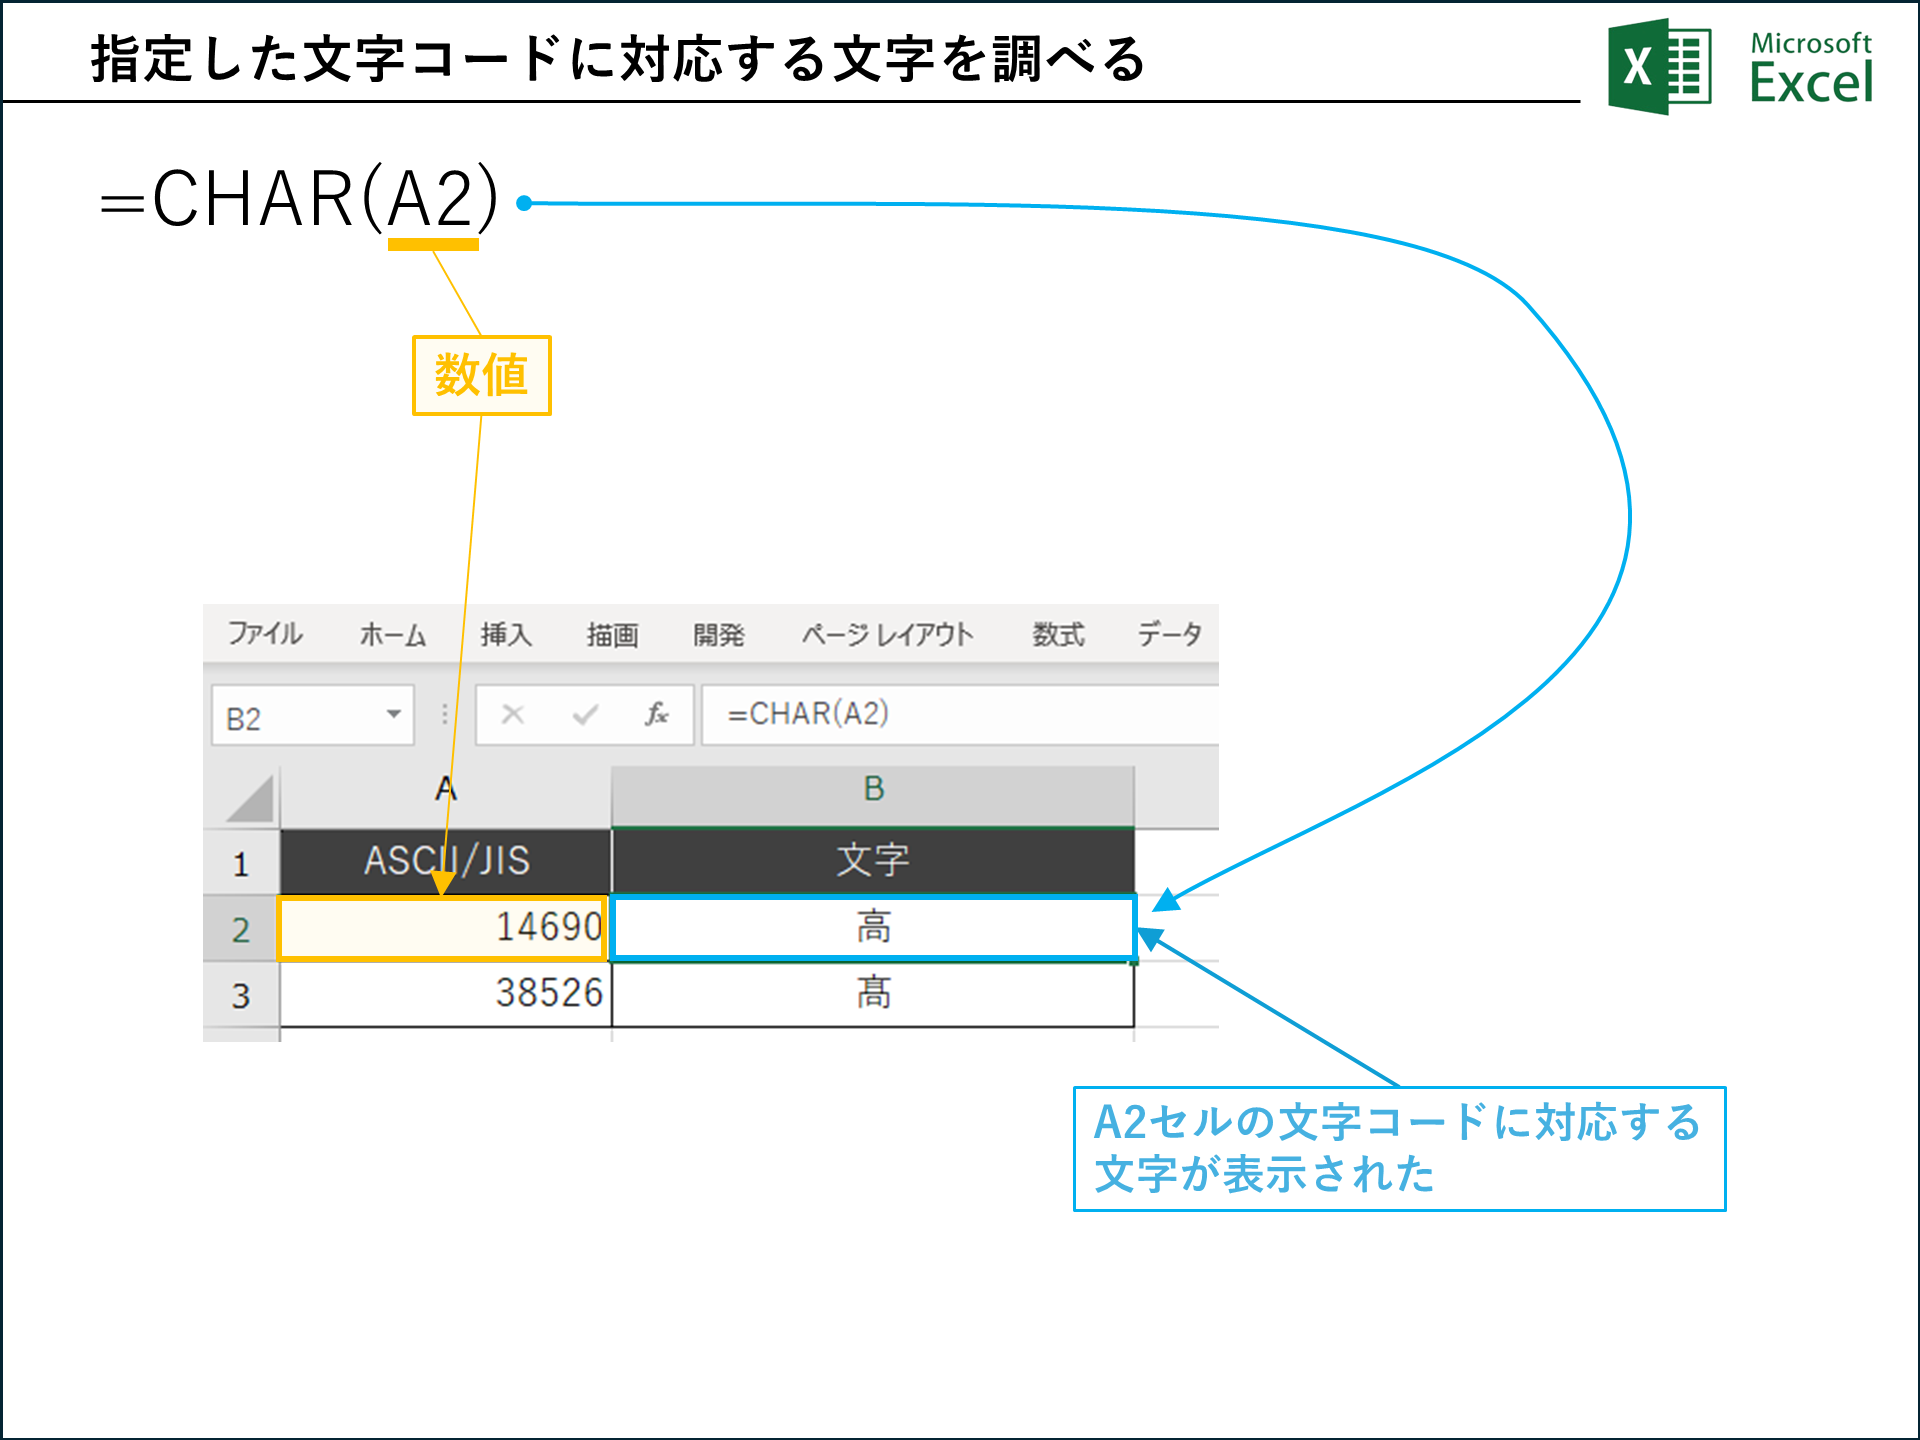Switch to the 挿入 tab

click(x=507, y=633)
